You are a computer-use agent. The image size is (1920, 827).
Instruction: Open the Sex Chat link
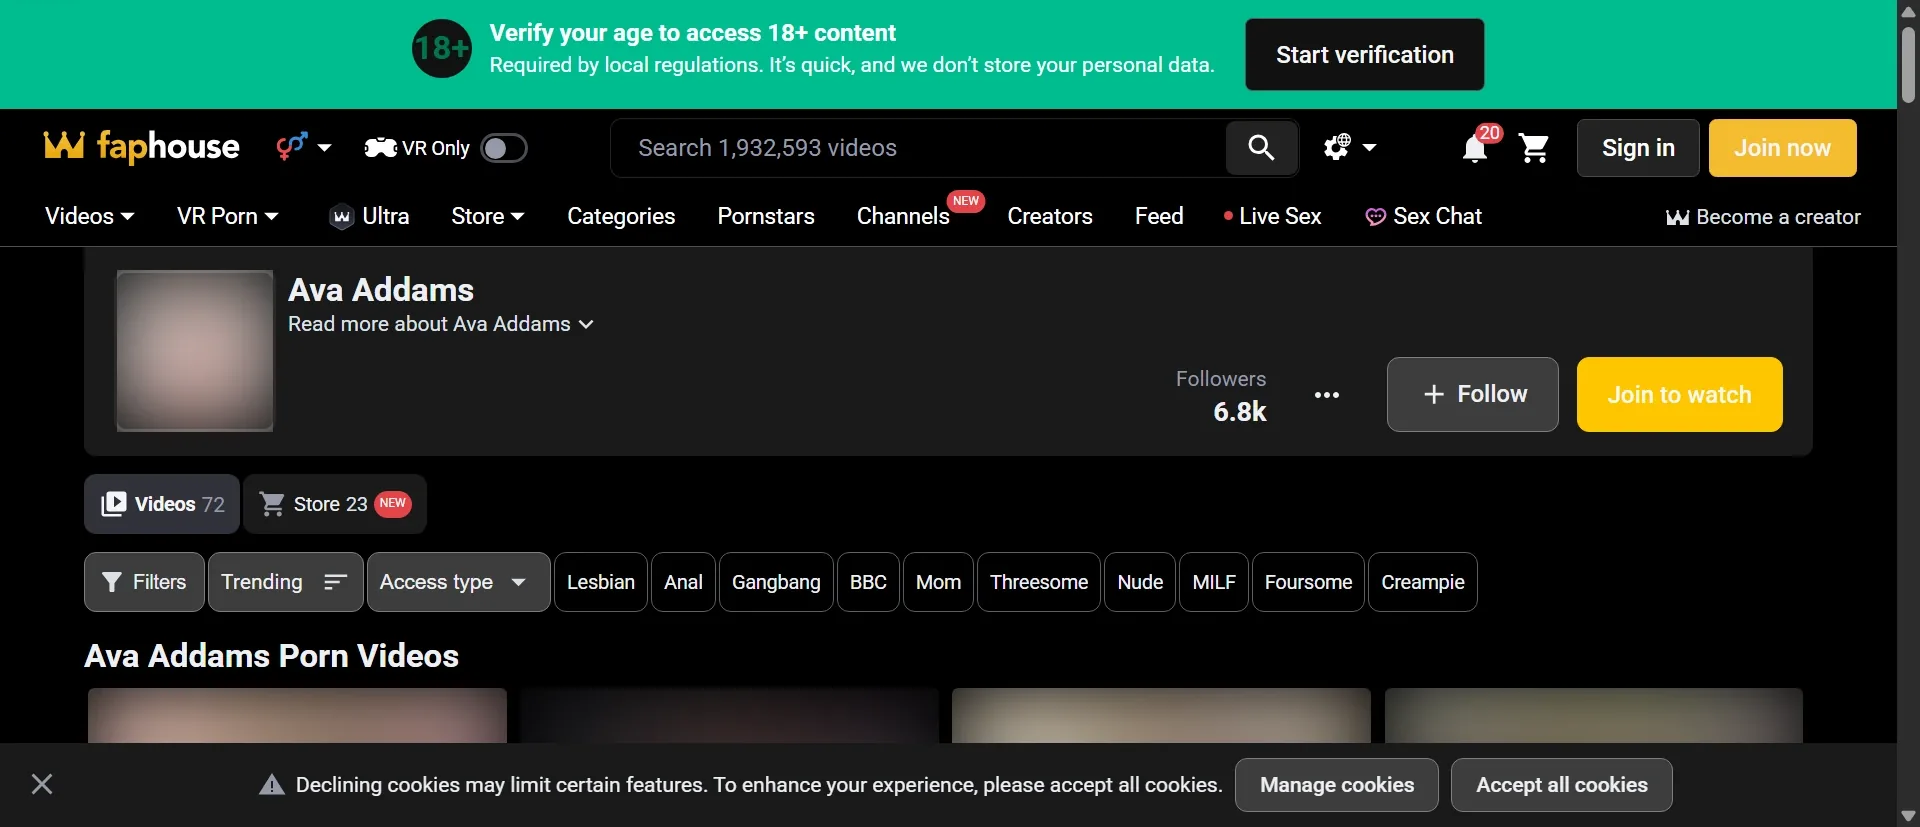pyautogui.click(x=1424, y=216)
